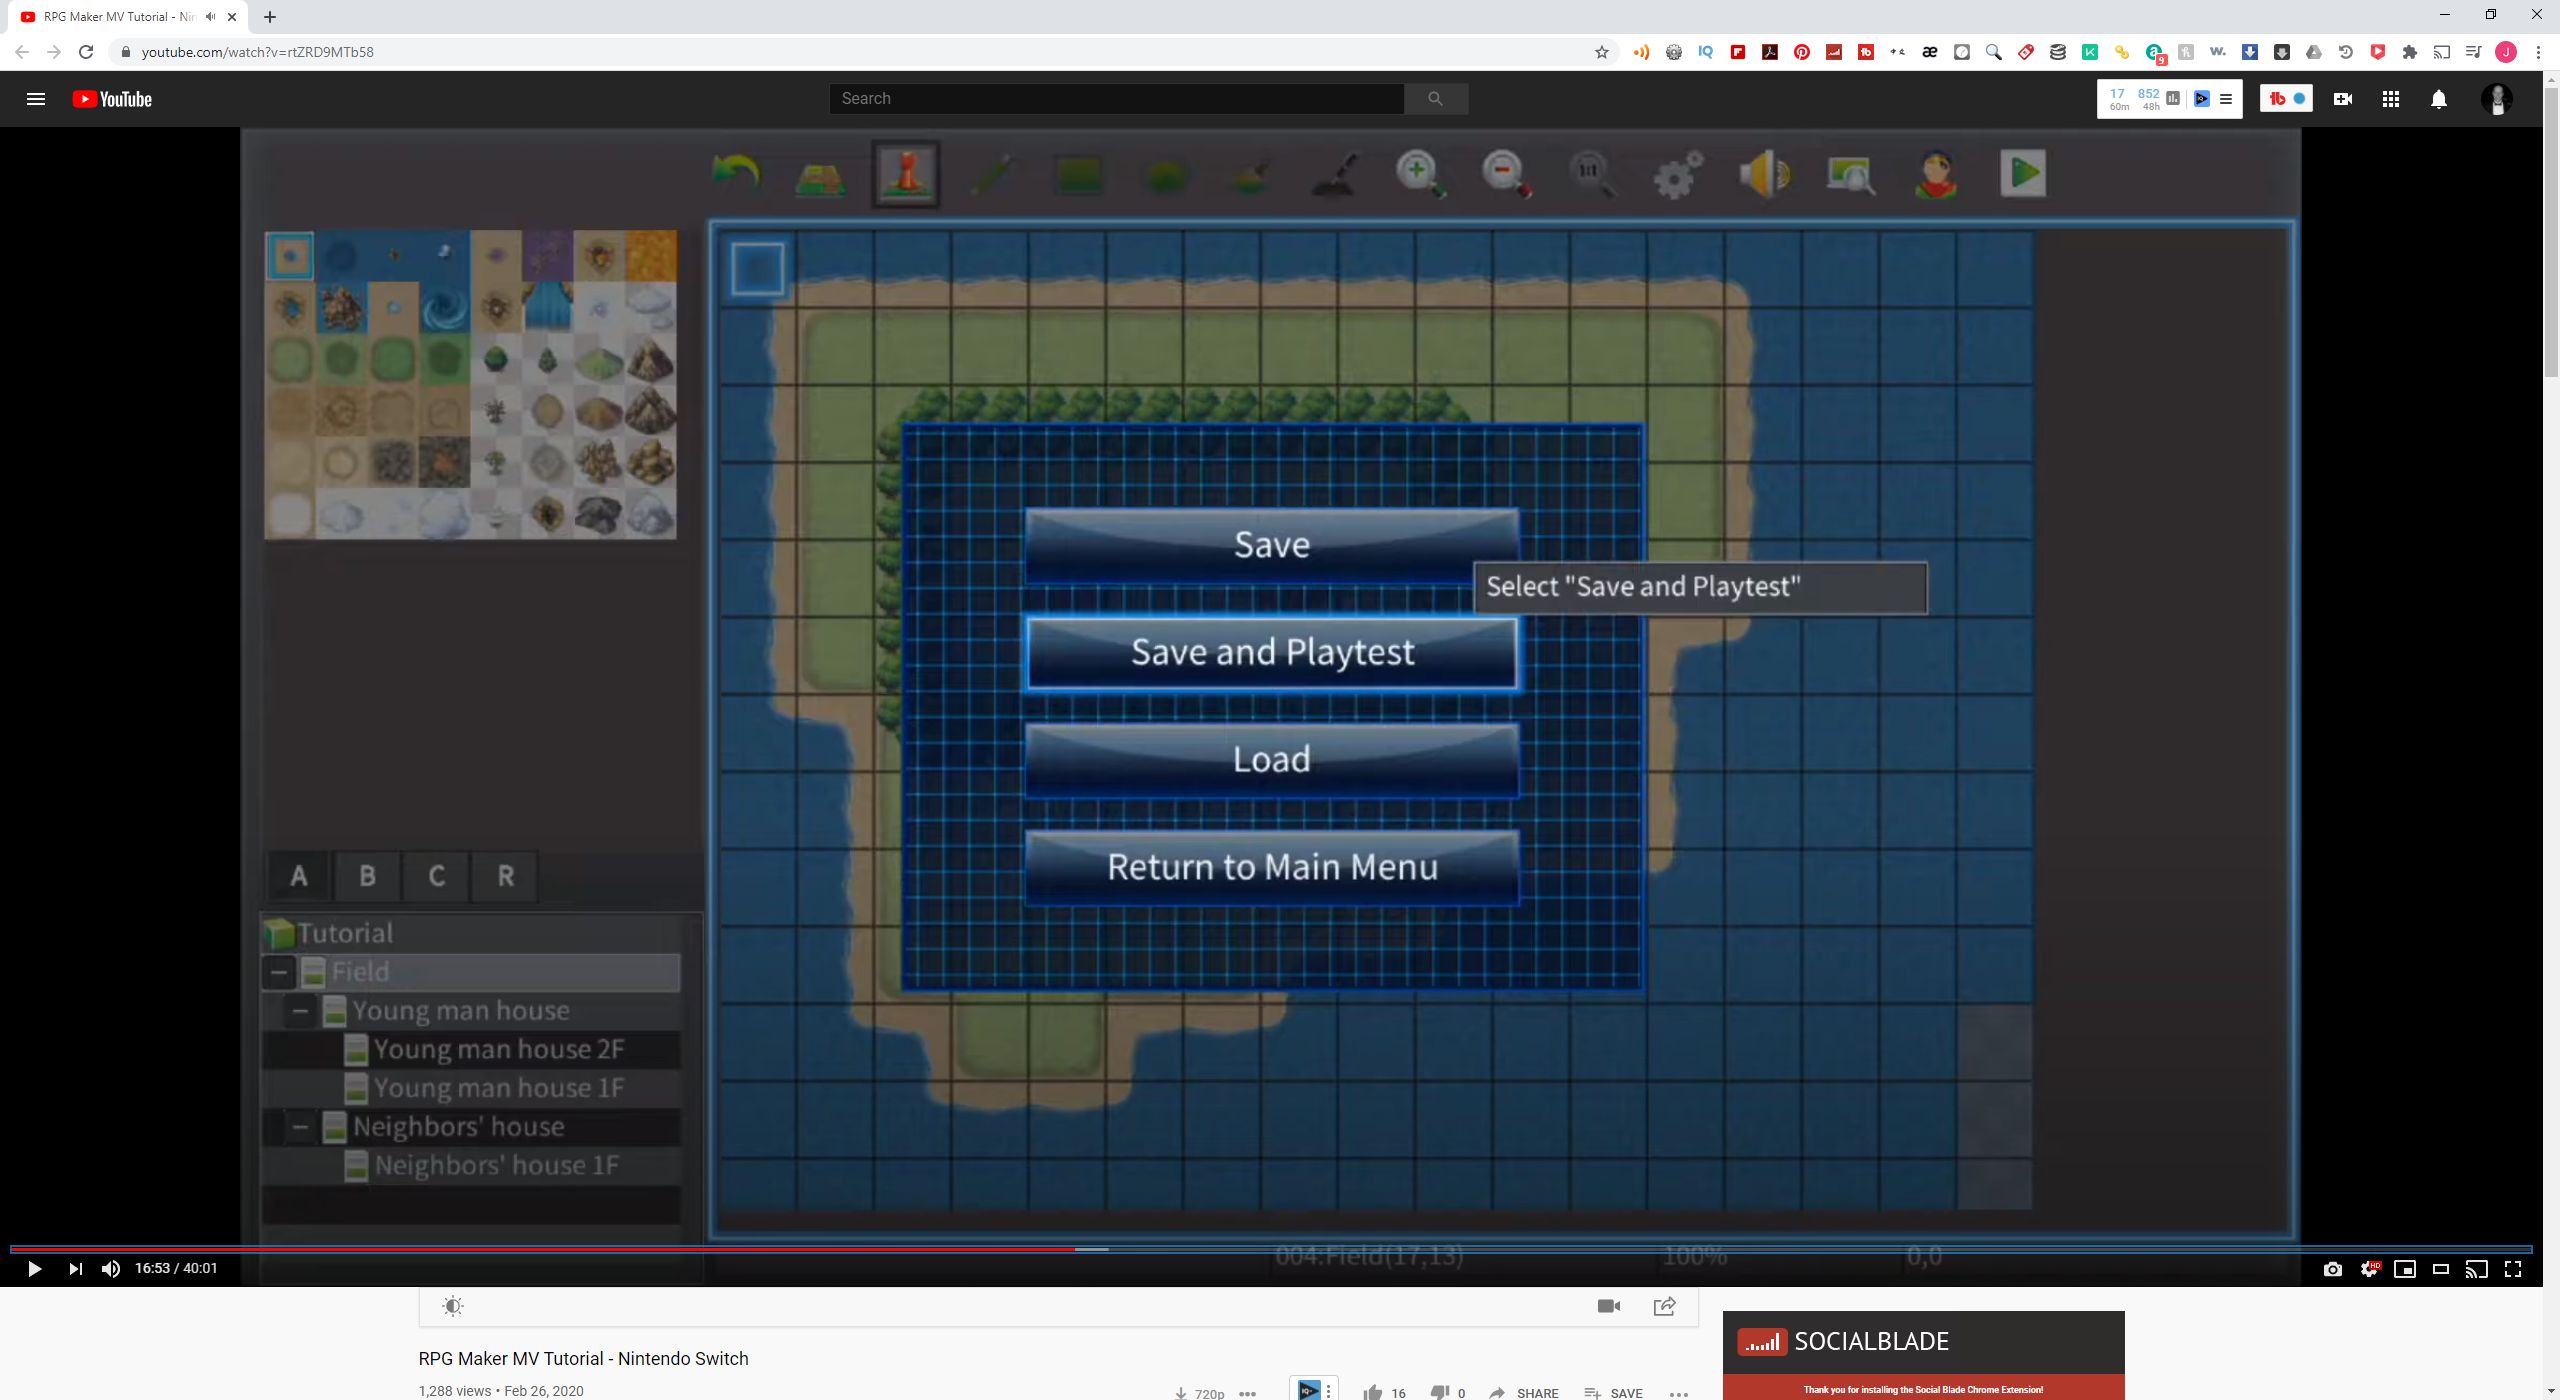Enter fullscreen mode

pos(2513,1269)
